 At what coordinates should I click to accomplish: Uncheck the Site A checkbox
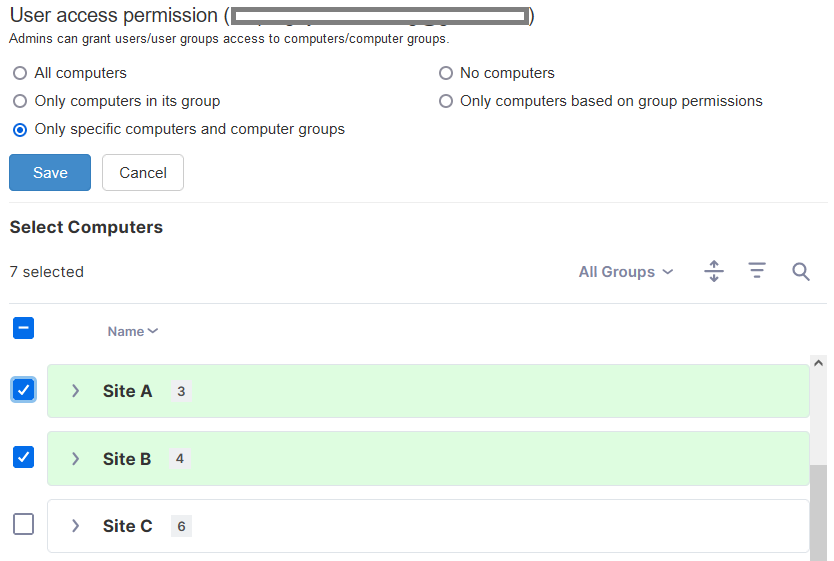click(24, 390)
